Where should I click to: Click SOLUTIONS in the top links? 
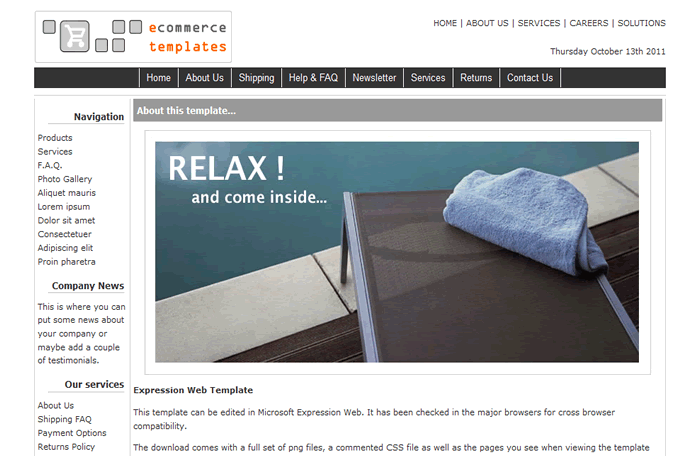tap(641, 23)
